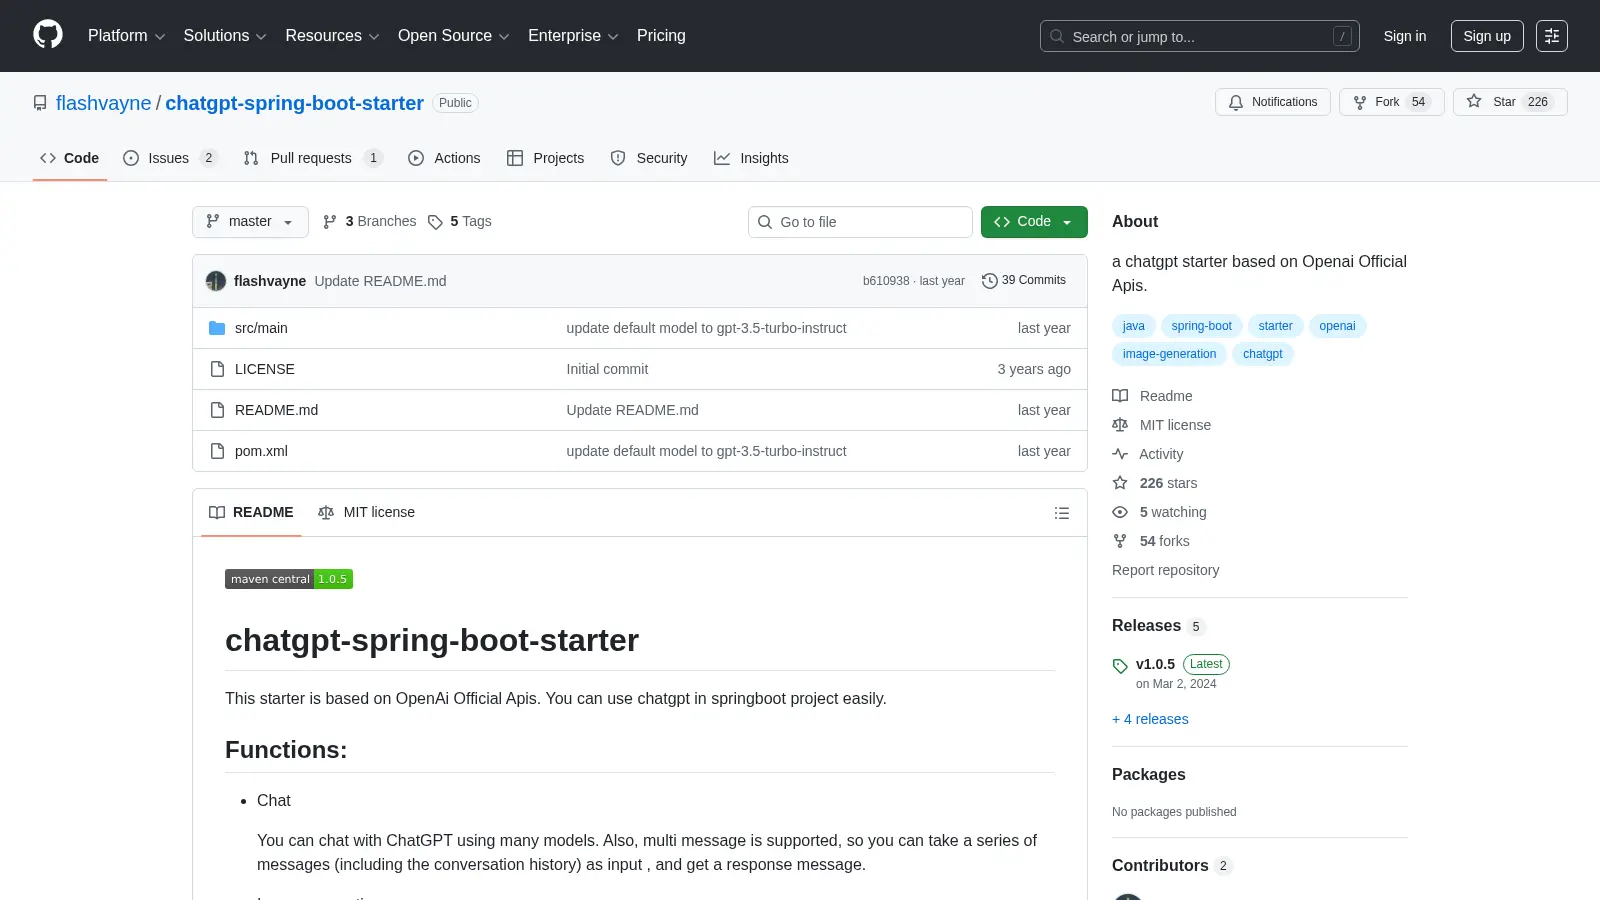The image size is (1600, 900).
Task: Expand the Open Source menu
Action: 454,36
